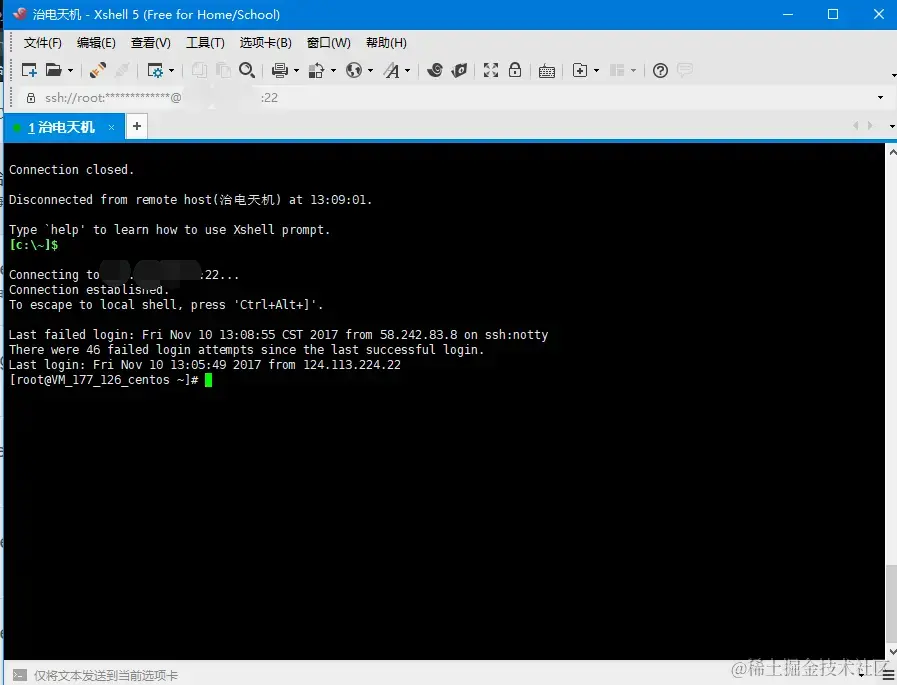Click the Disconnect icon

pyautogui.click(x=98, y=70)
